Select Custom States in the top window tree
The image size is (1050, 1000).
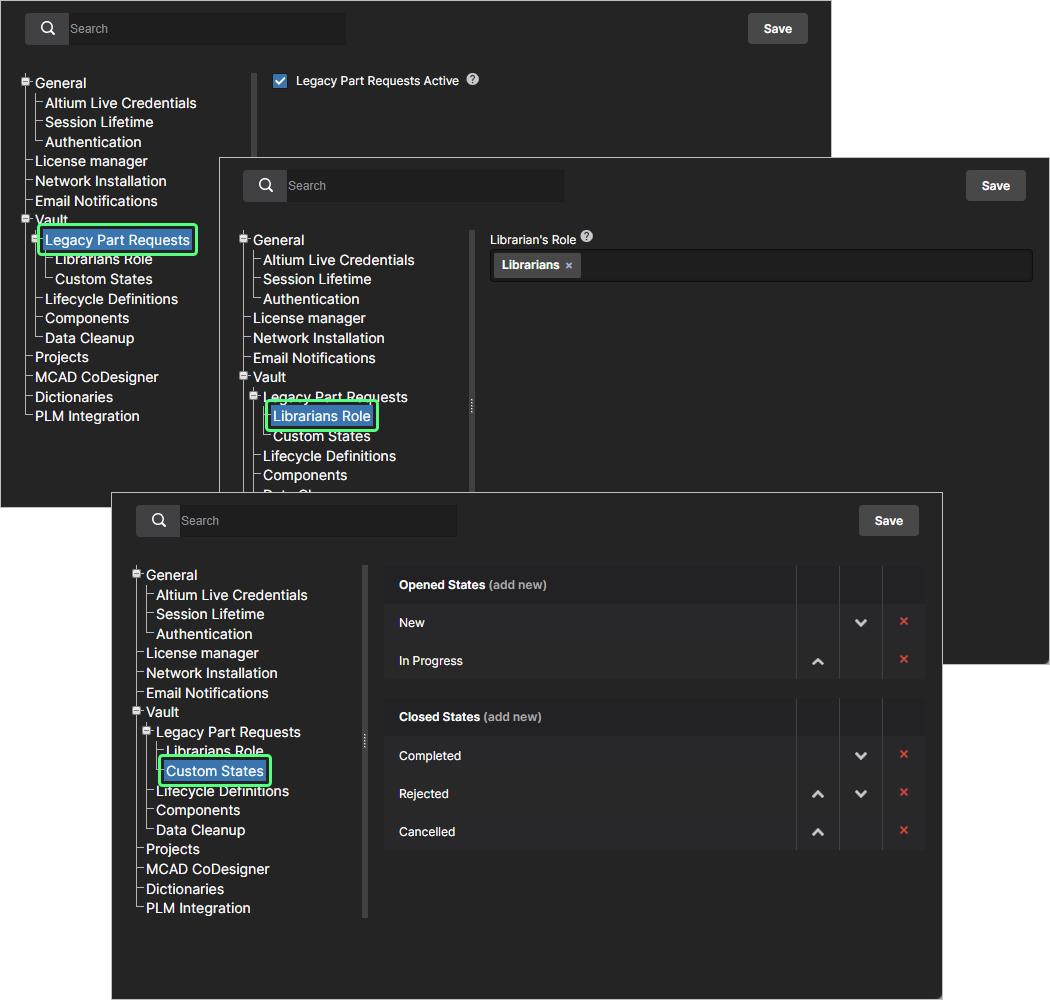104,279
